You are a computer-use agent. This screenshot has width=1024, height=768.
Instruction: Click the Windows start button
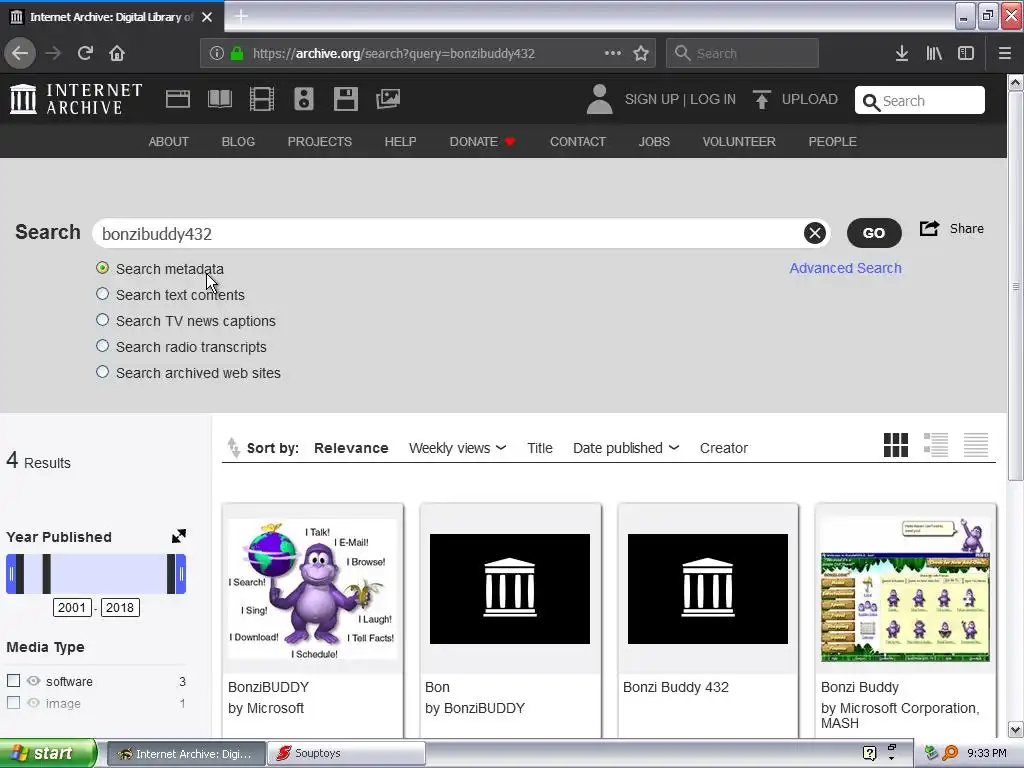click(x=48, y=753)
